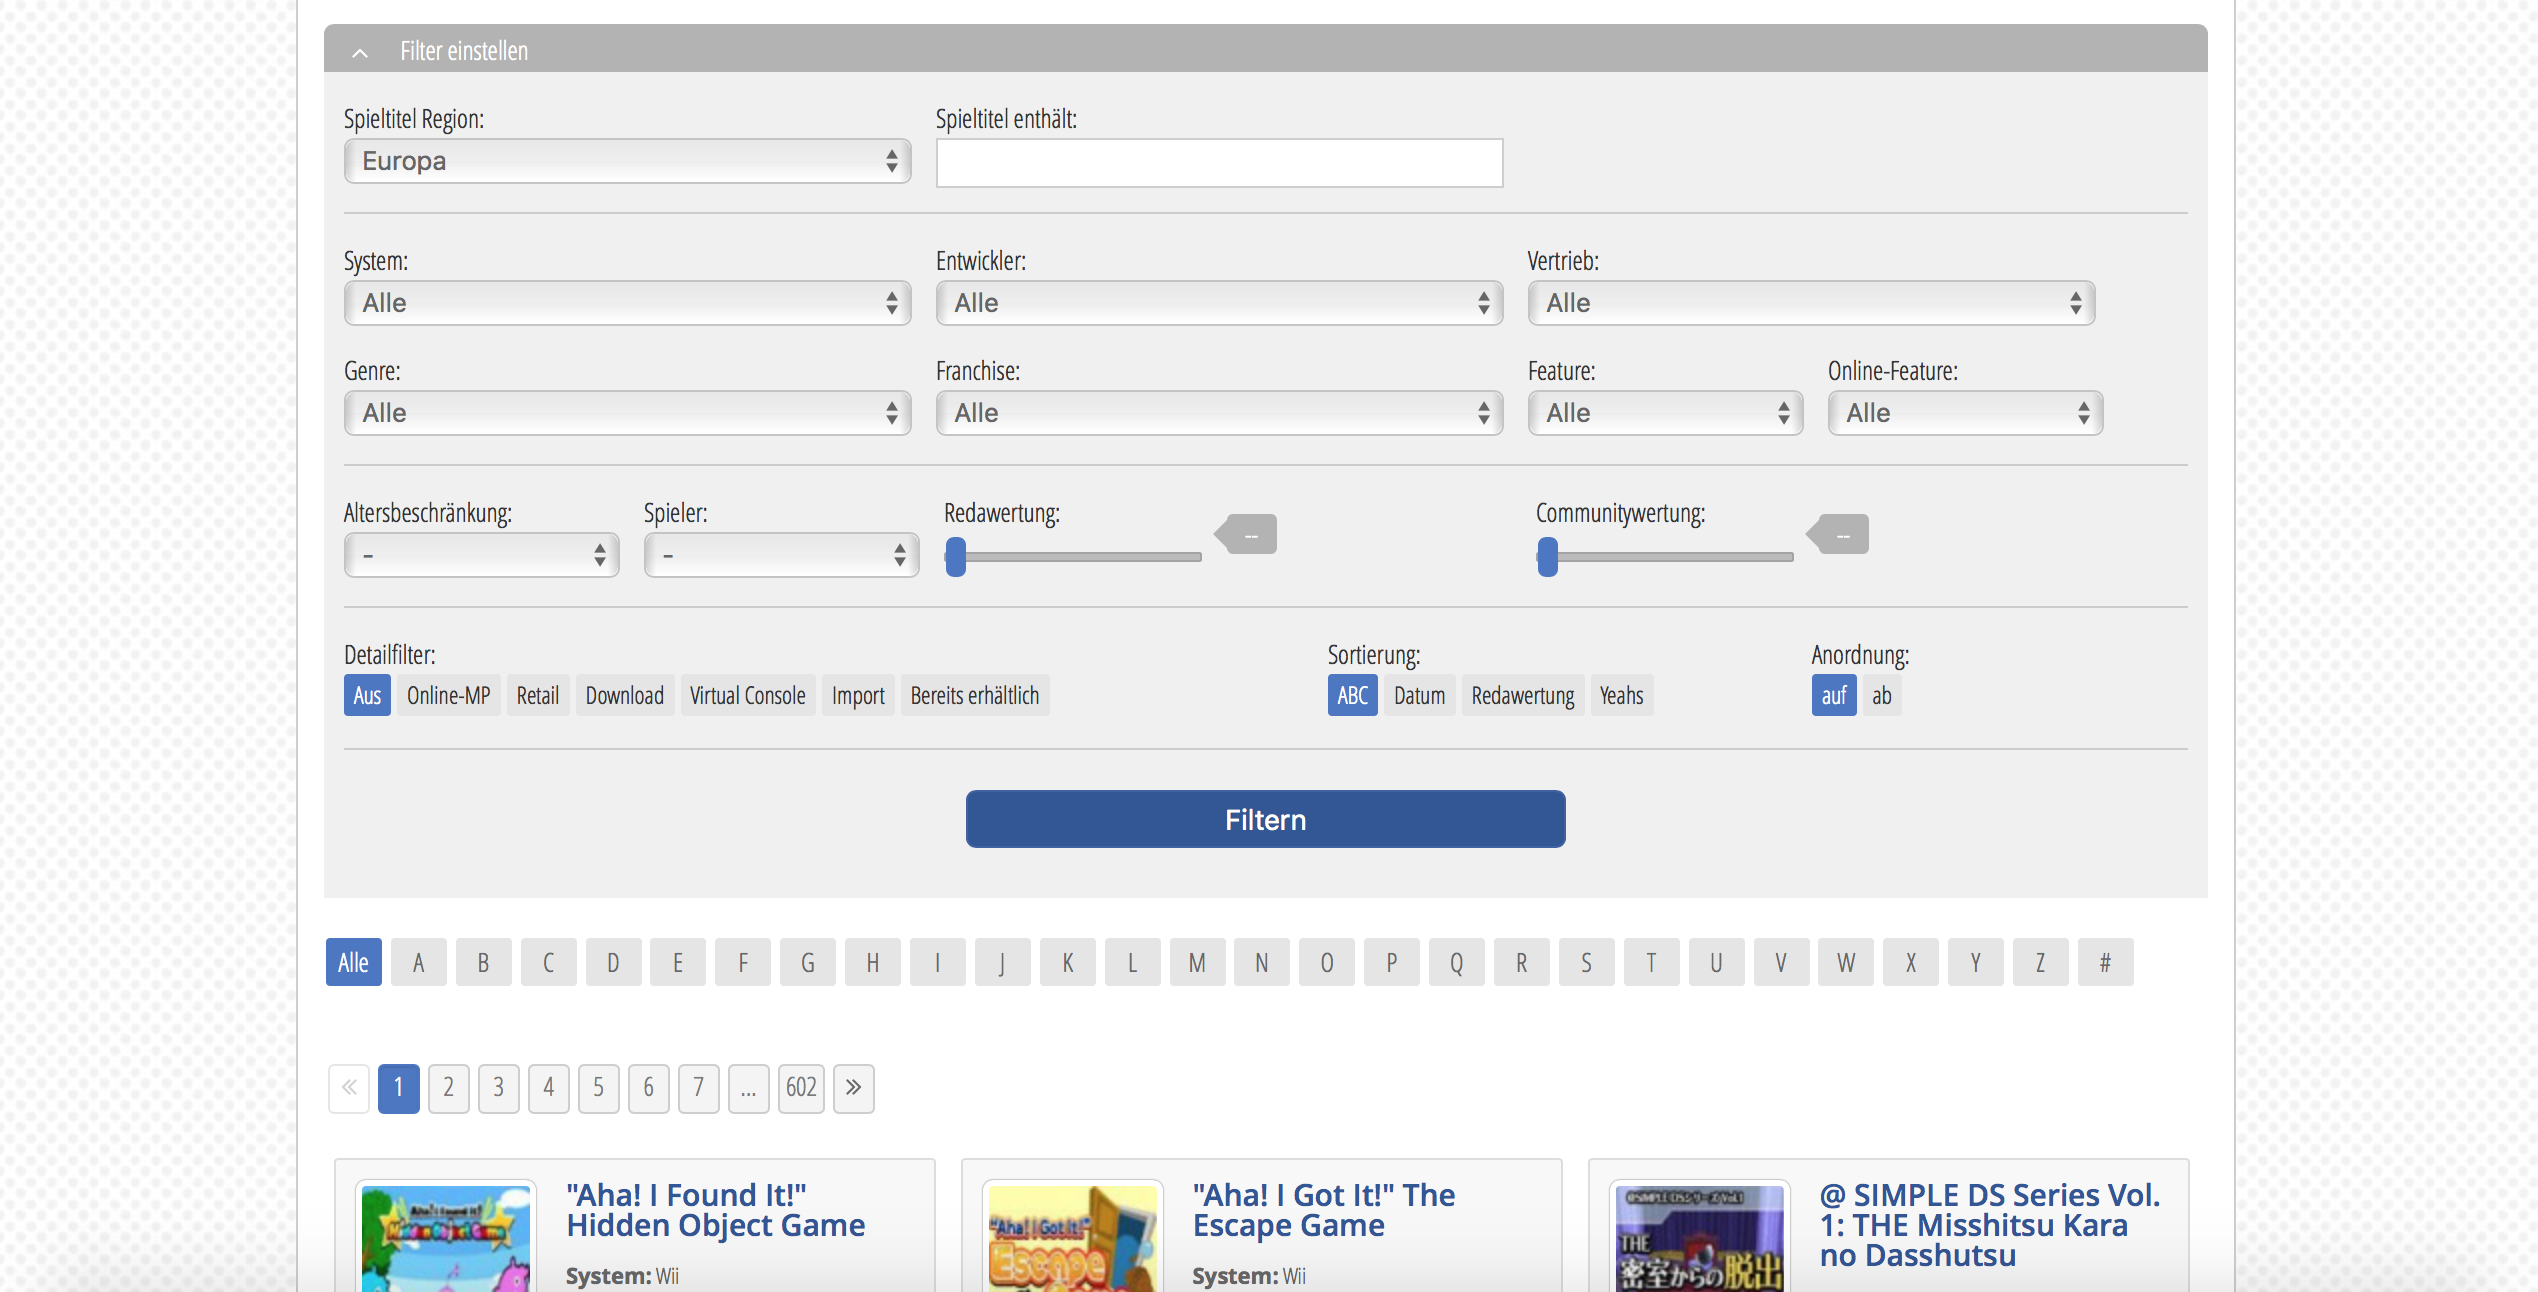Open the Aha! I Found It! cover thumbnail
This screenshot has height=1292, width=2538.
[x=446, y=1238]
